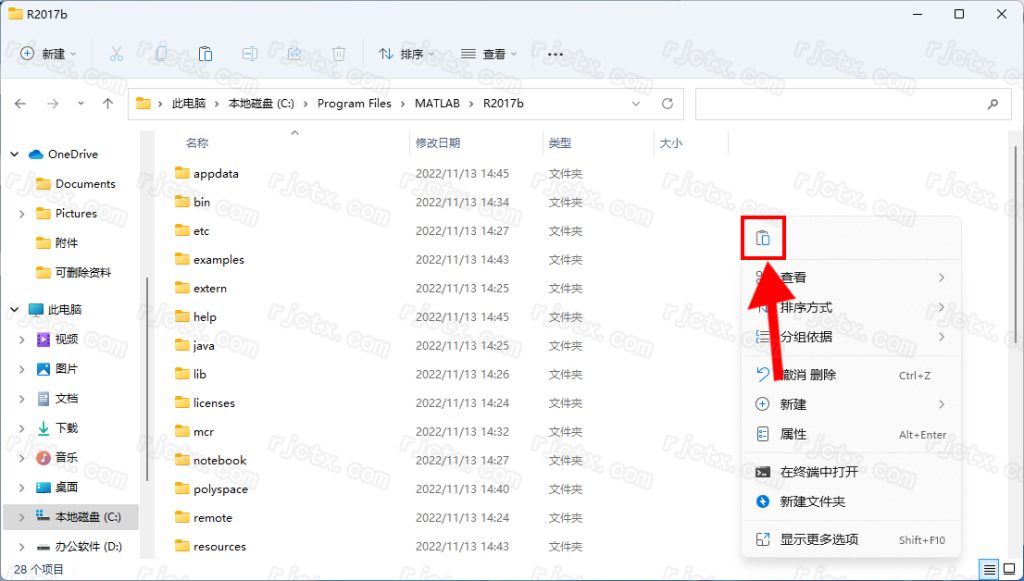Open the 新建 dropdown in toolbar

click(48, 54)
